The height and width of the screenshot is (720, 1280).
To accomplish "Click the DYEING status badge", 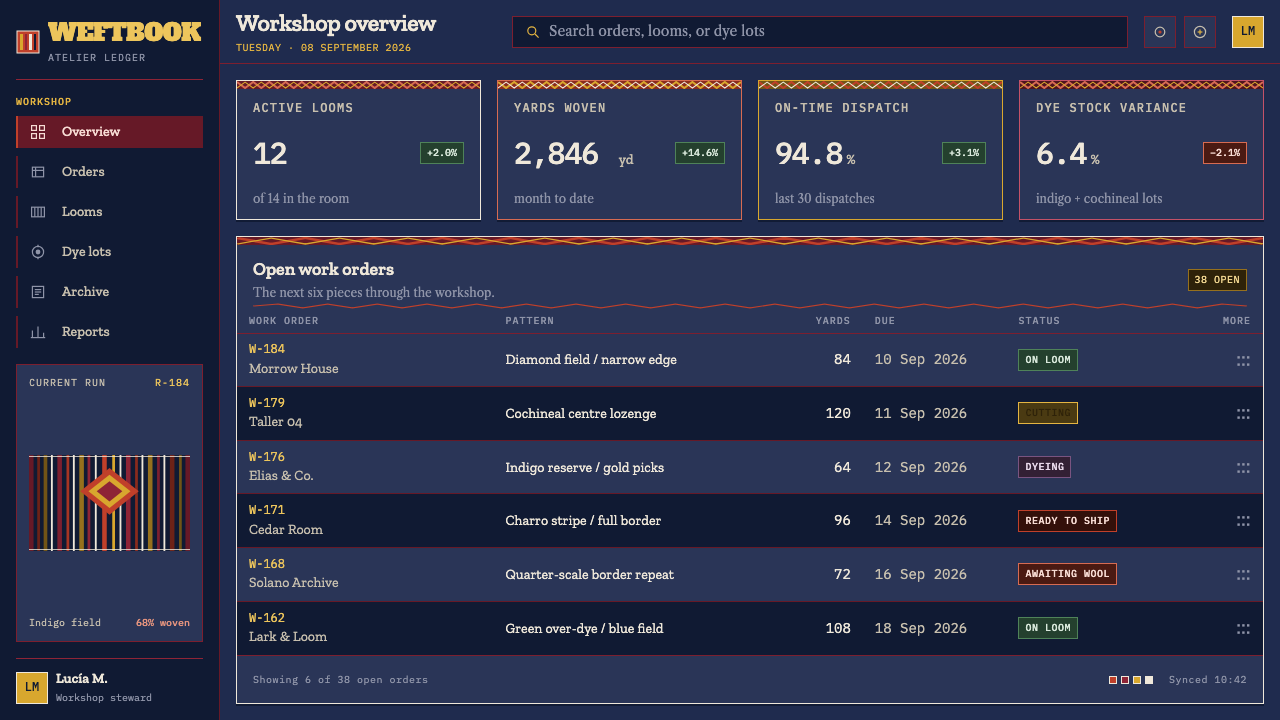I will 1044,467.
